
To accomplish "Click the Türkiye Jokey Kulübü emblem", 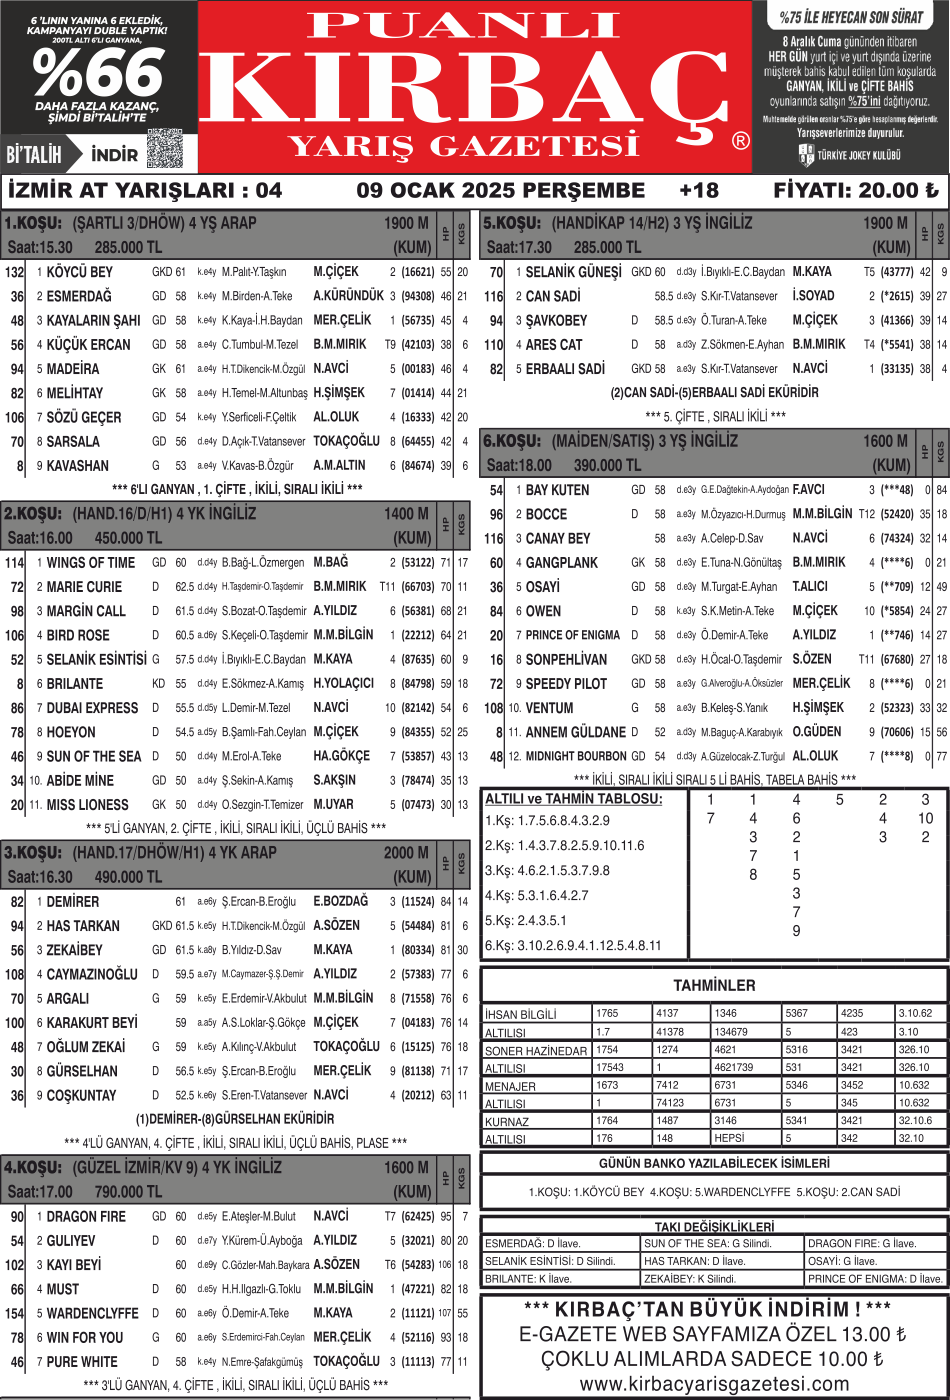I will pyautogui.click(x=806, y=155).
